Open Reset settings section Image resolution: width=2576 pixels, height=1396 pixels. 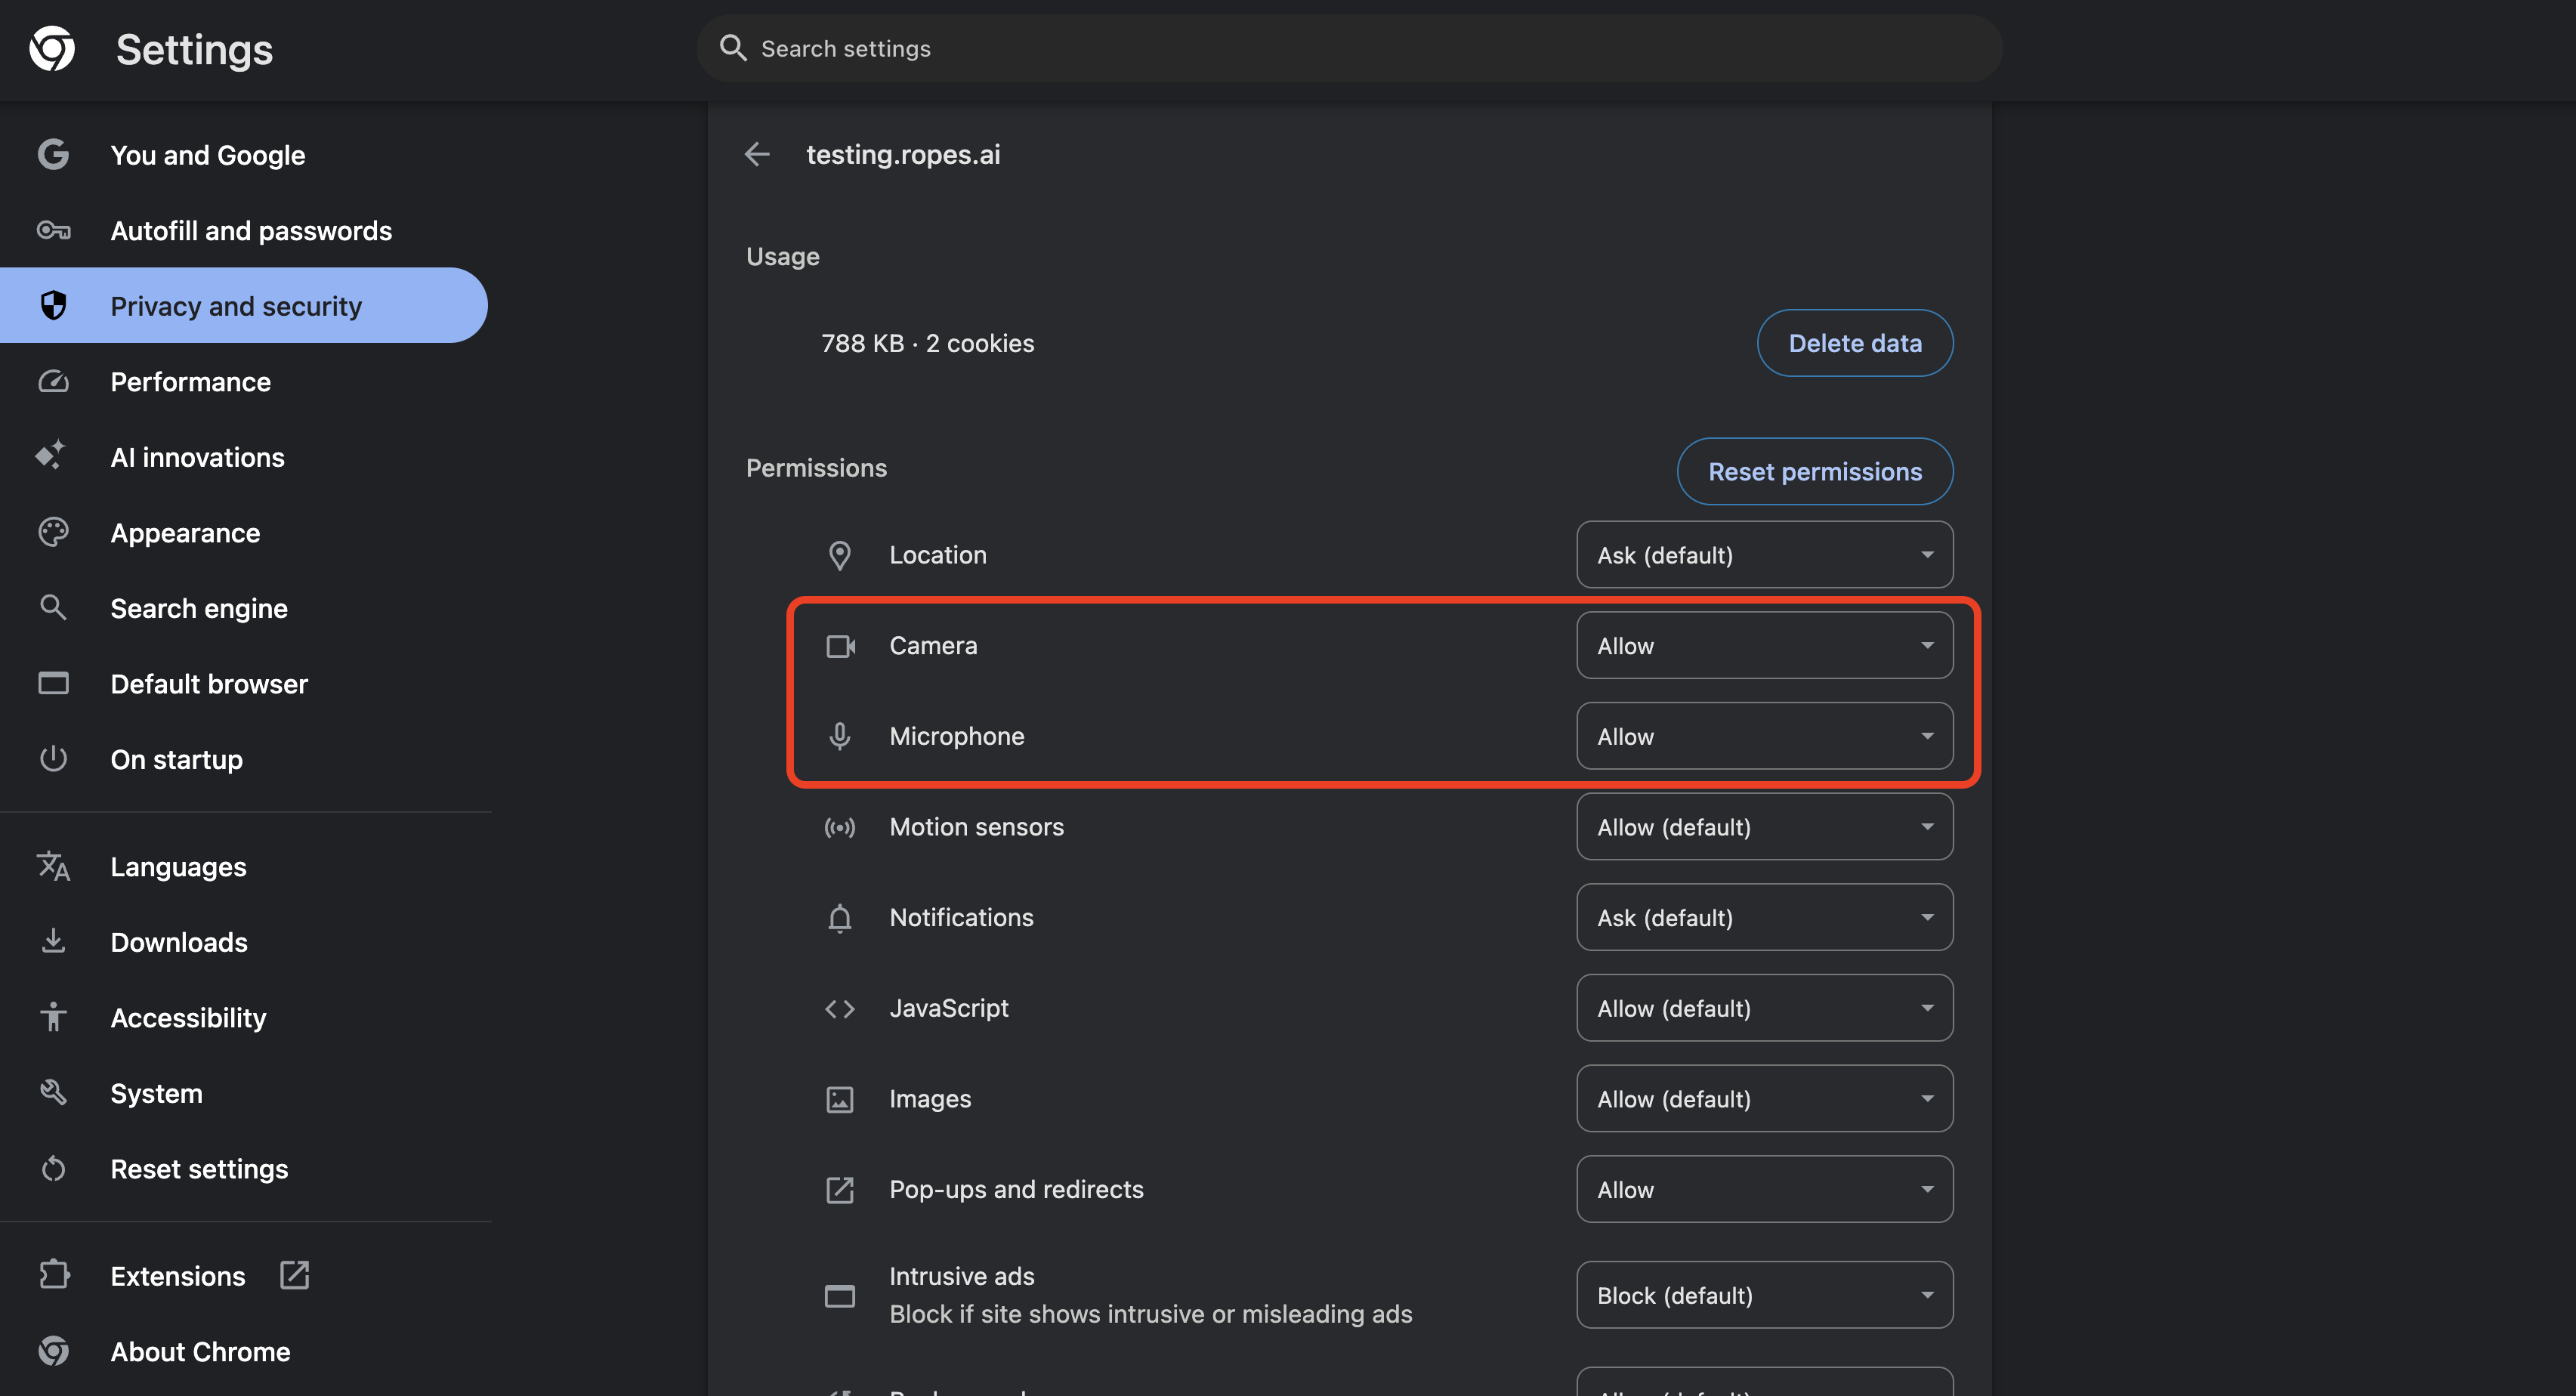pyautogui.click(x=244, y=1168)
